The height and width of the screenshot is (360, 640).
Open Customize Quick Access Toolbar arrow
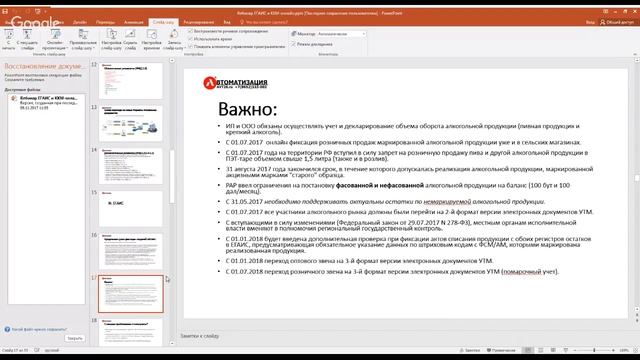(46, 11)
